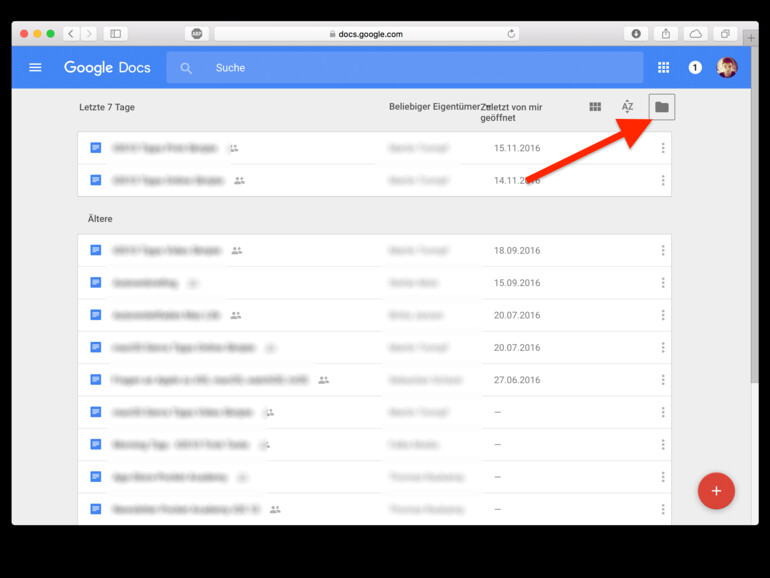Open more options for 18.09.2016 document
Viewport: 770px width, 578px height.
click(x=663, y=250)
